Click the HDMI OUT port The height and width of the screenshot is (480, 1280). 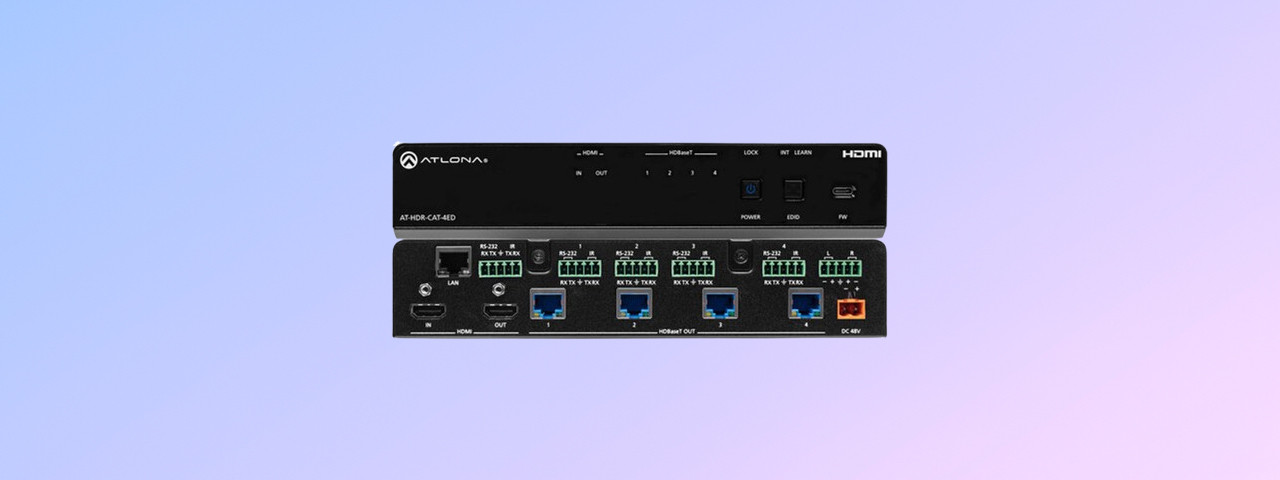(x=499, y=311)
